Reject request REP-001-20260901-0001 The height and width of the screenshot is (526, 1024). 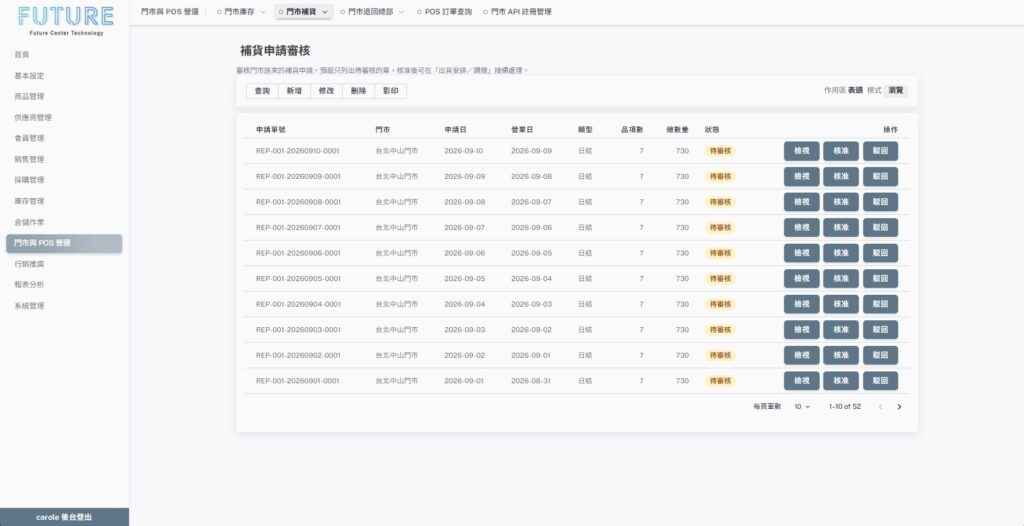[x=880, y=380]
